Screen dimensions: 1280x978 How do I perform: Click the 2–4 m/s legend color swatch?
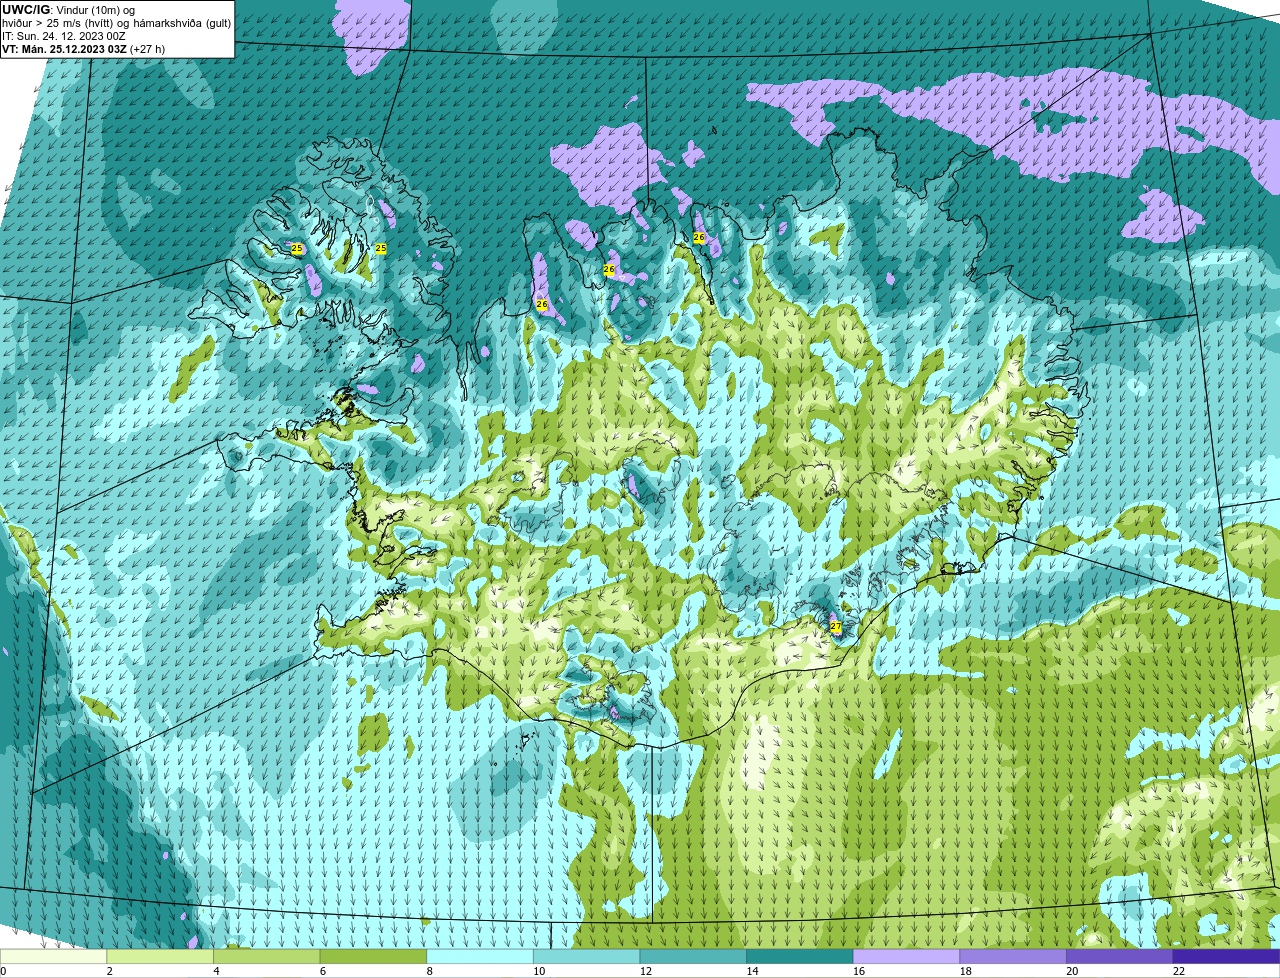pyautogui.click(x=160, y=957)
